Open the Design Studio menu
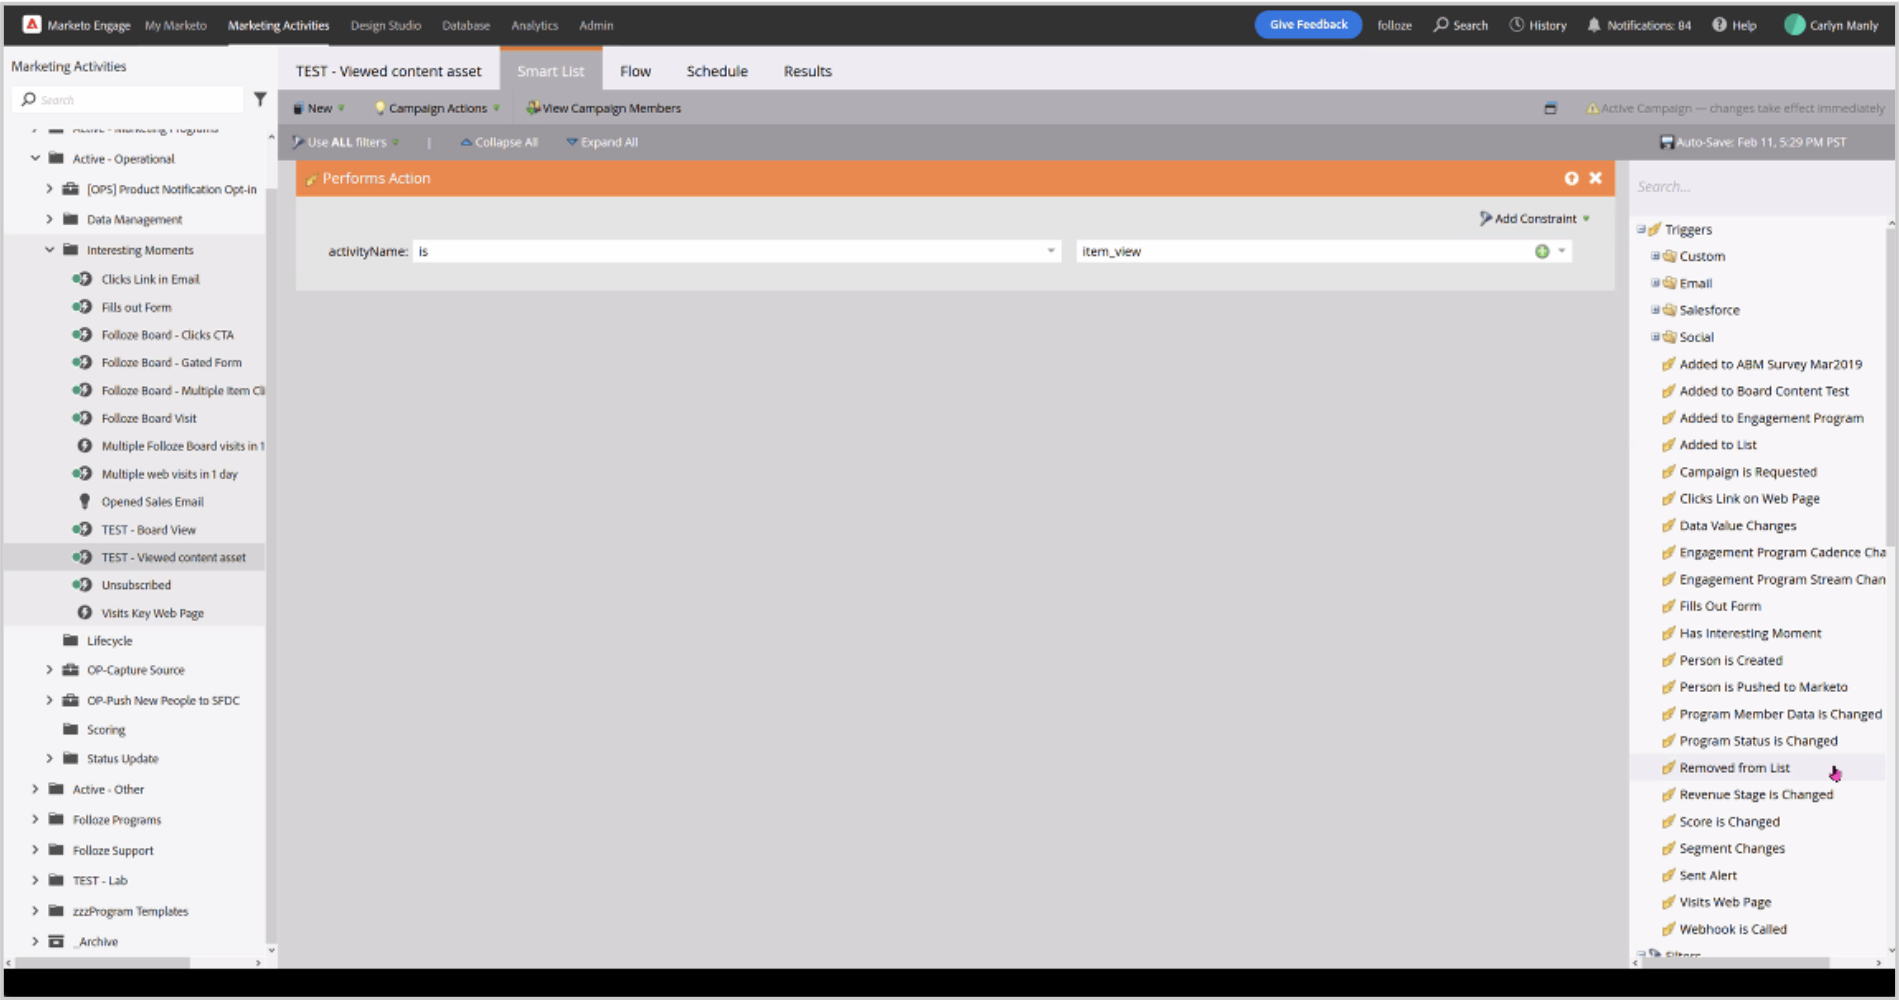Viewport: 1900px width, 1000px height. (385, 25)
